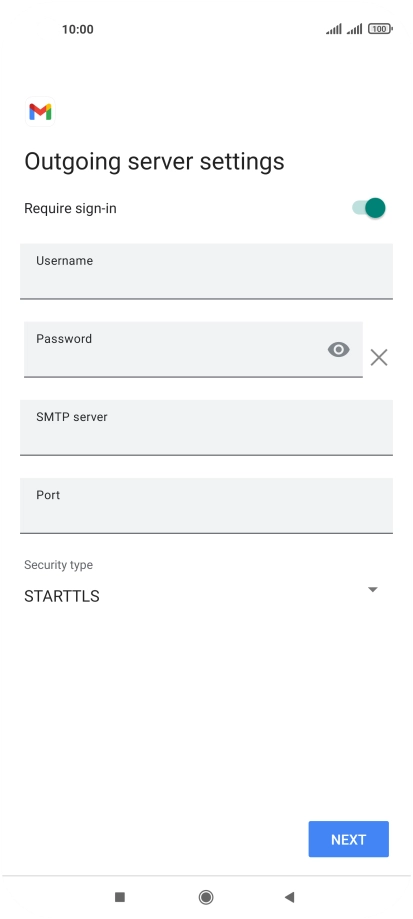Viewport: 413px width, 919px height.
Task: Tap the second signal strength icon
Action: point(354,29)
